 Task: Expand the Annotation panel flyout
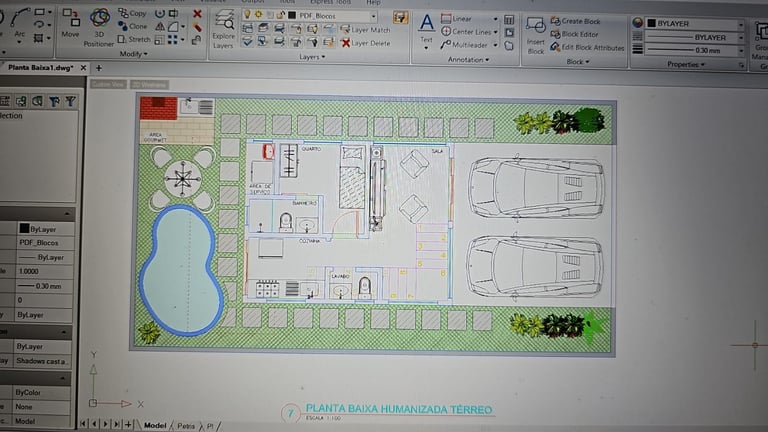point(468,60)
